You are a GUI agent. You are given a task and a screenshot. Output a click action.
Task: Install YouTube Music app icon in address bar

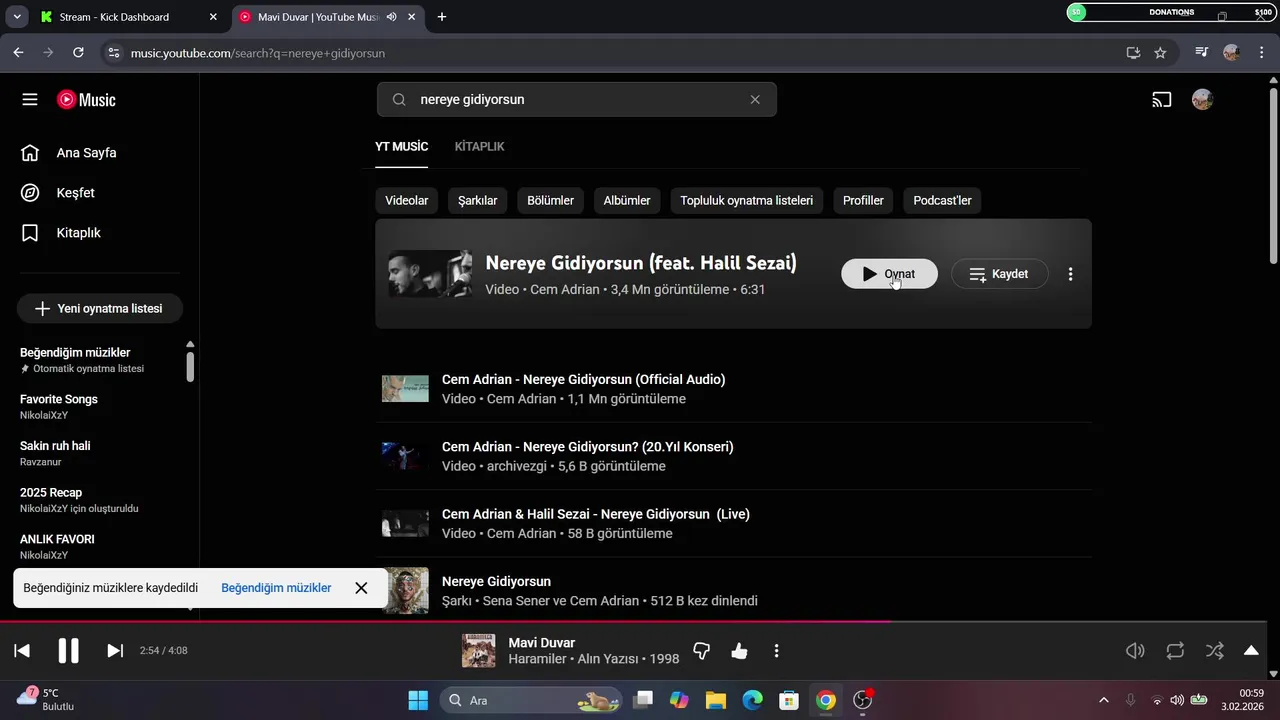[1133, 53]
